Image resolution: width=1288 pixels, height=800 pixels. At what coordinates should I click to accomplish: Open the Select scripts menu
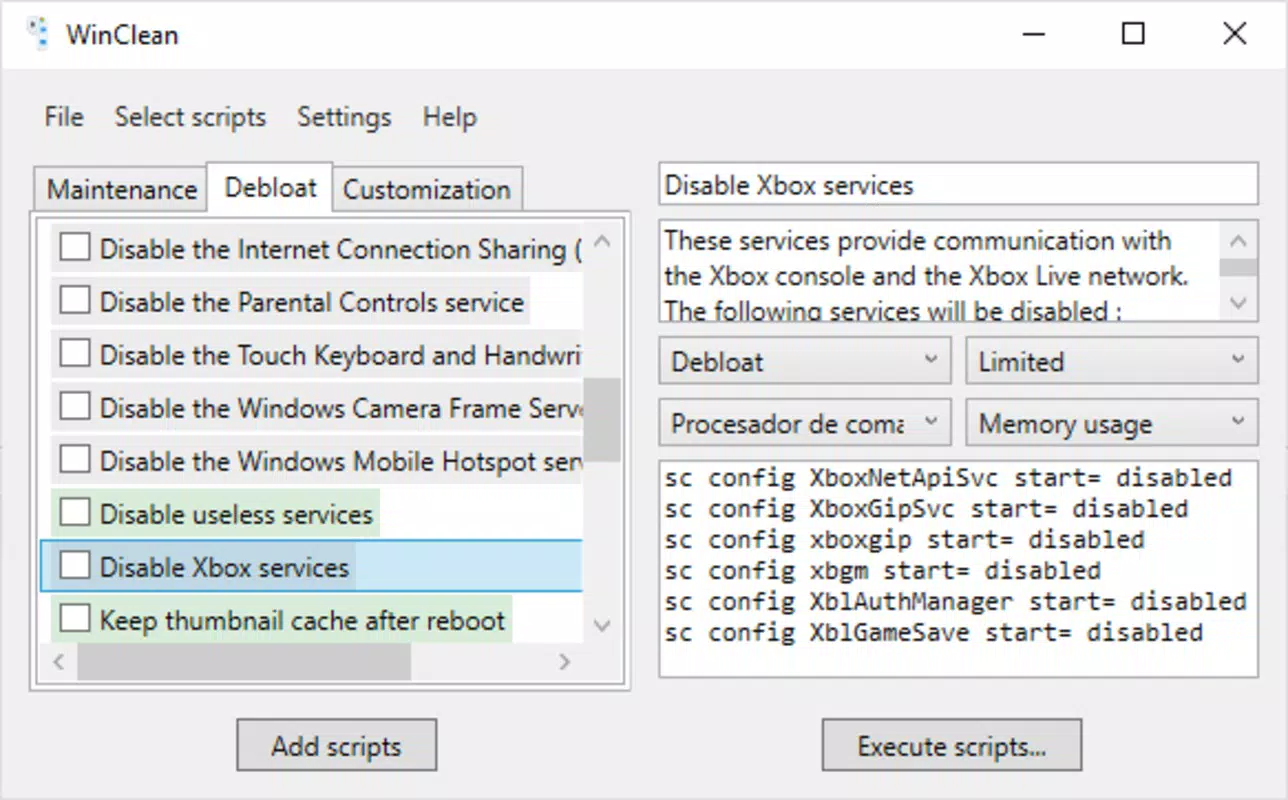click(x=190, y=117)
